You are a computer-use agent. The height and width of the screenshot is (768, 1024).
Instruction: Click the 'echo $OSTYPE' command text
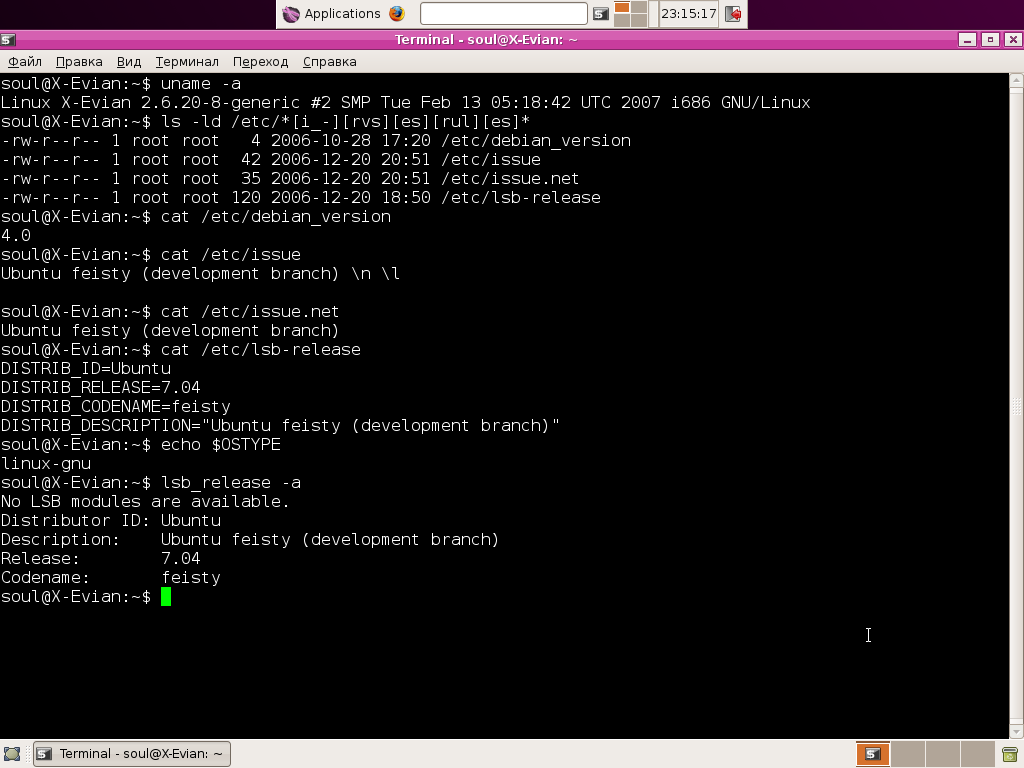[221, 445]
